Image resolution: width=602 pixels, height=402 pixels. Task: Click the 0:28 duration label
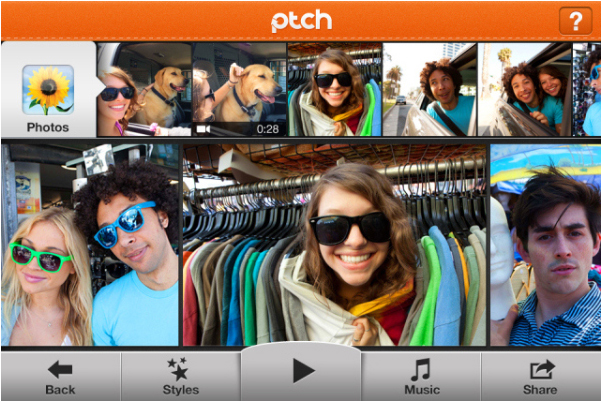(267, 129)
